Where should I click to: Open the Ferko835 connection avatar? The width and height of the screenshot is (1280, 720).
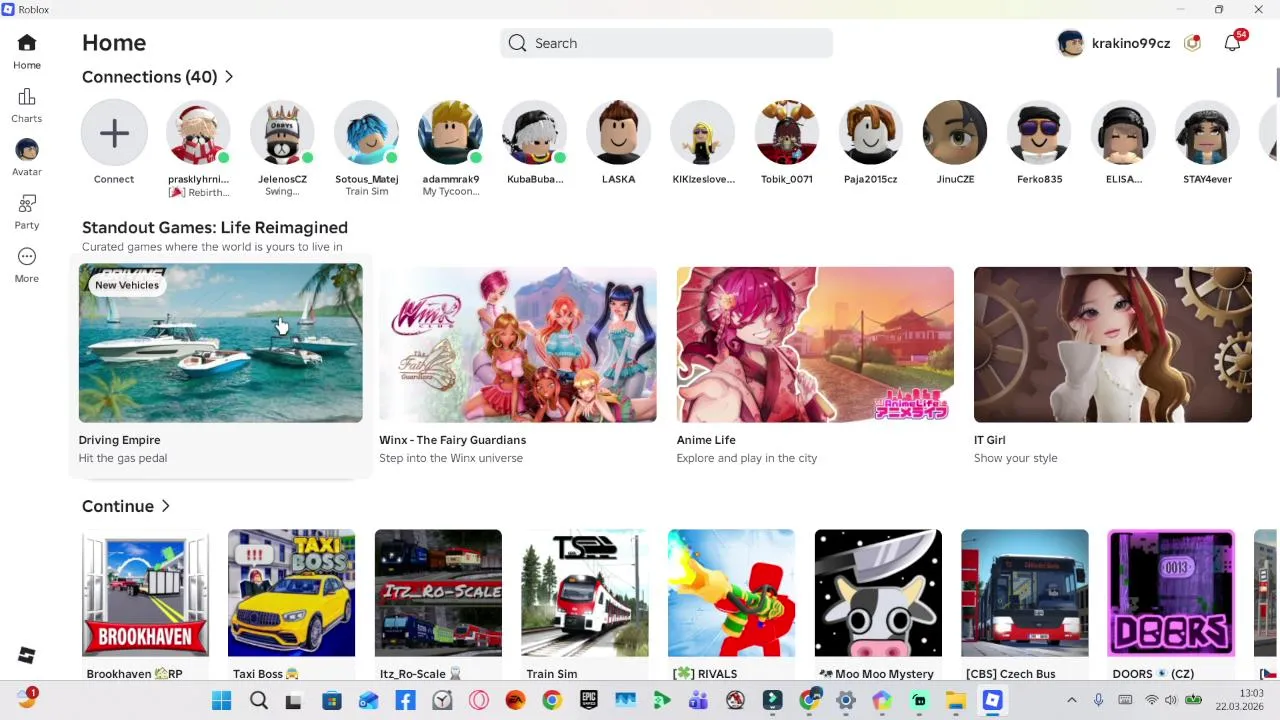click(1039, 132)
